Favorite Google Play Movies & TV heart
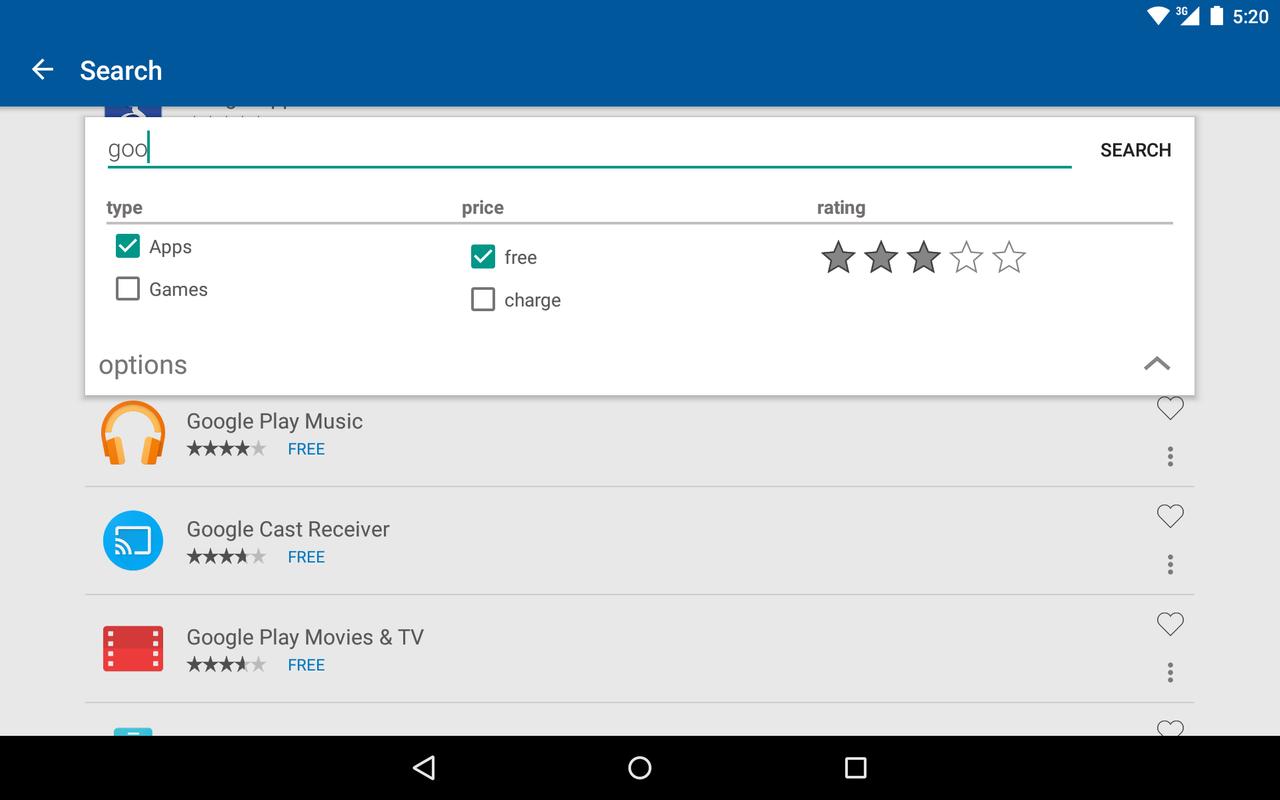The width and height of the screenshot is (1280, 800). pos(1170,624)
